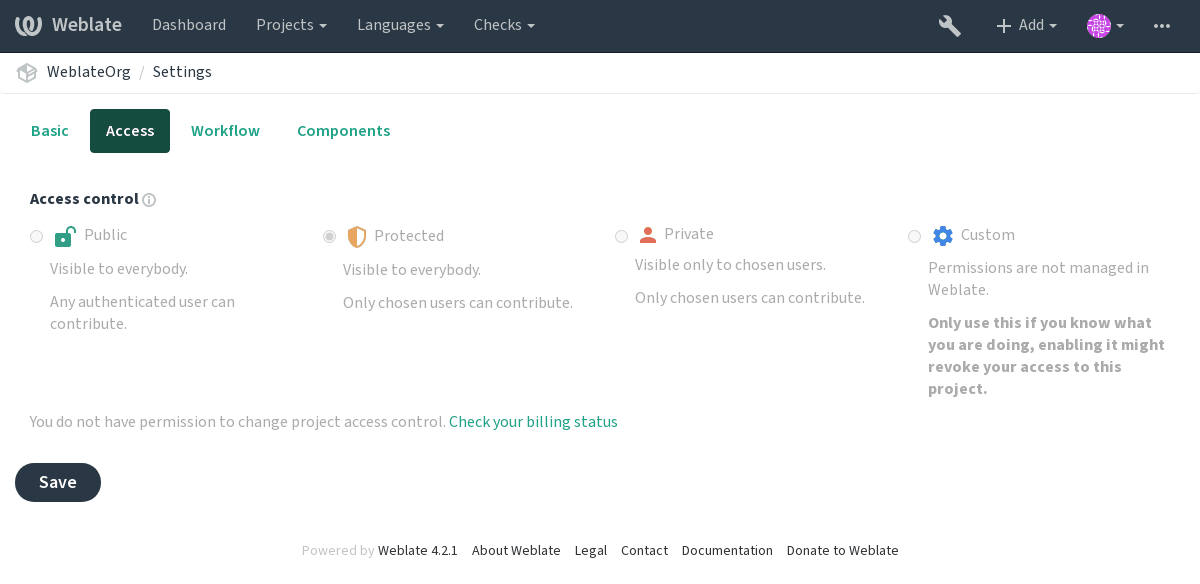Select the Custom radio button
The image size is (1200, 584).
[915, 237]
